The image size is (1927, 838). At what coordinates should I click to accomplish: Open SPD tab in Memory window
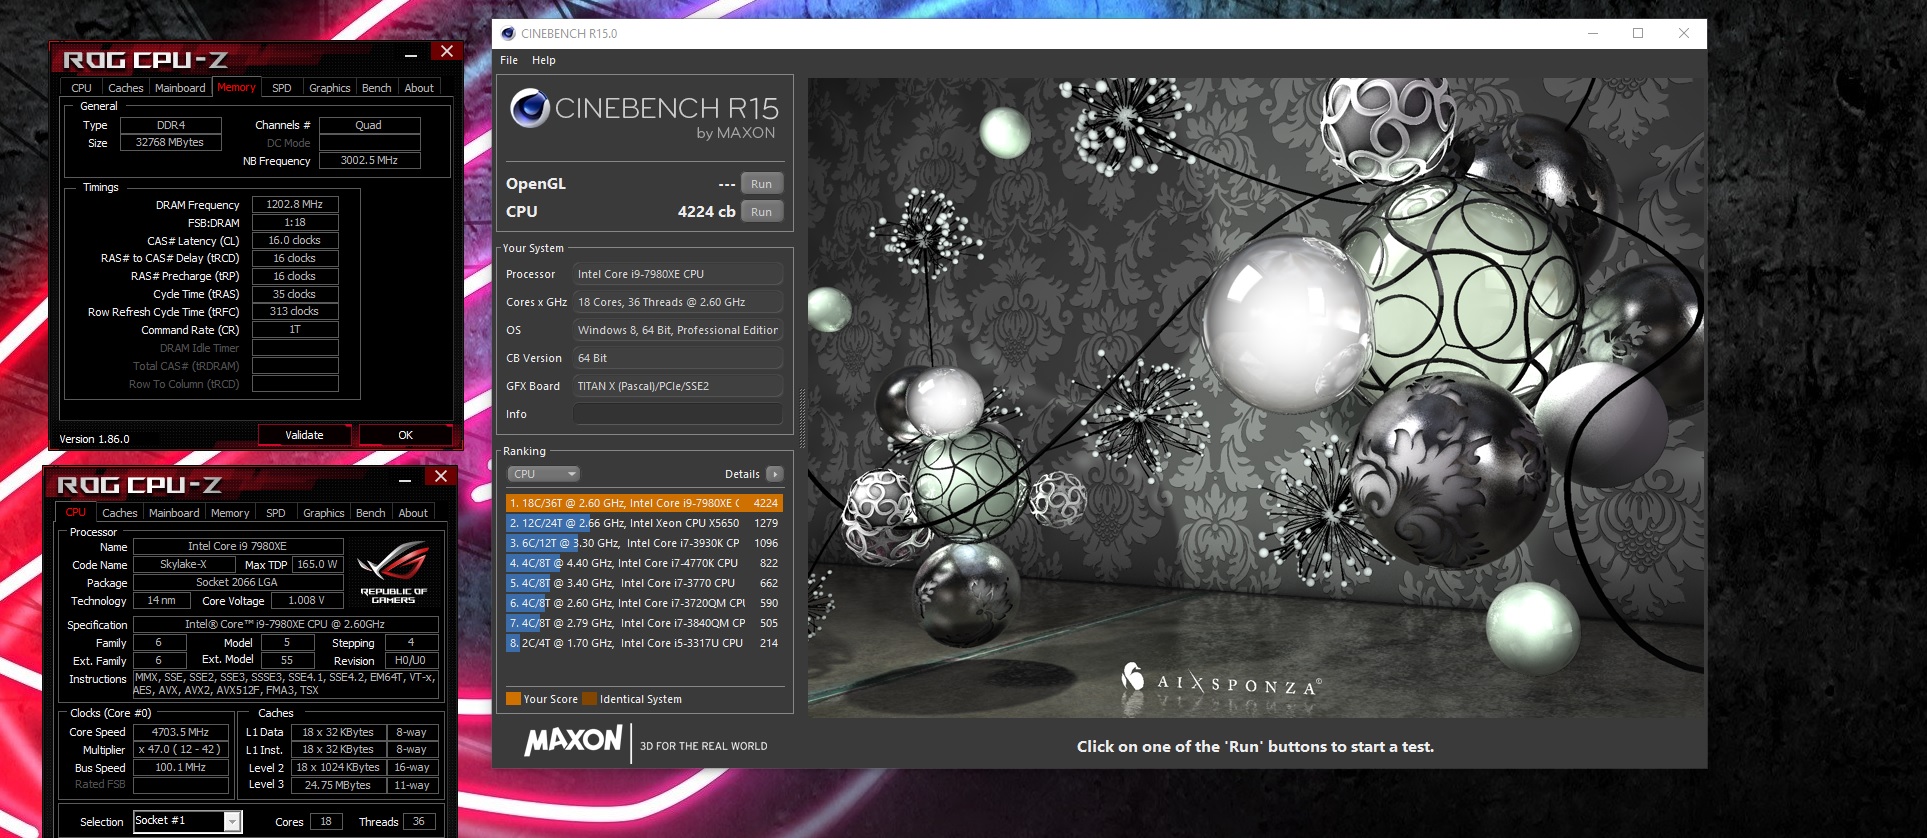pyautogui.click(x=282, y=88)
